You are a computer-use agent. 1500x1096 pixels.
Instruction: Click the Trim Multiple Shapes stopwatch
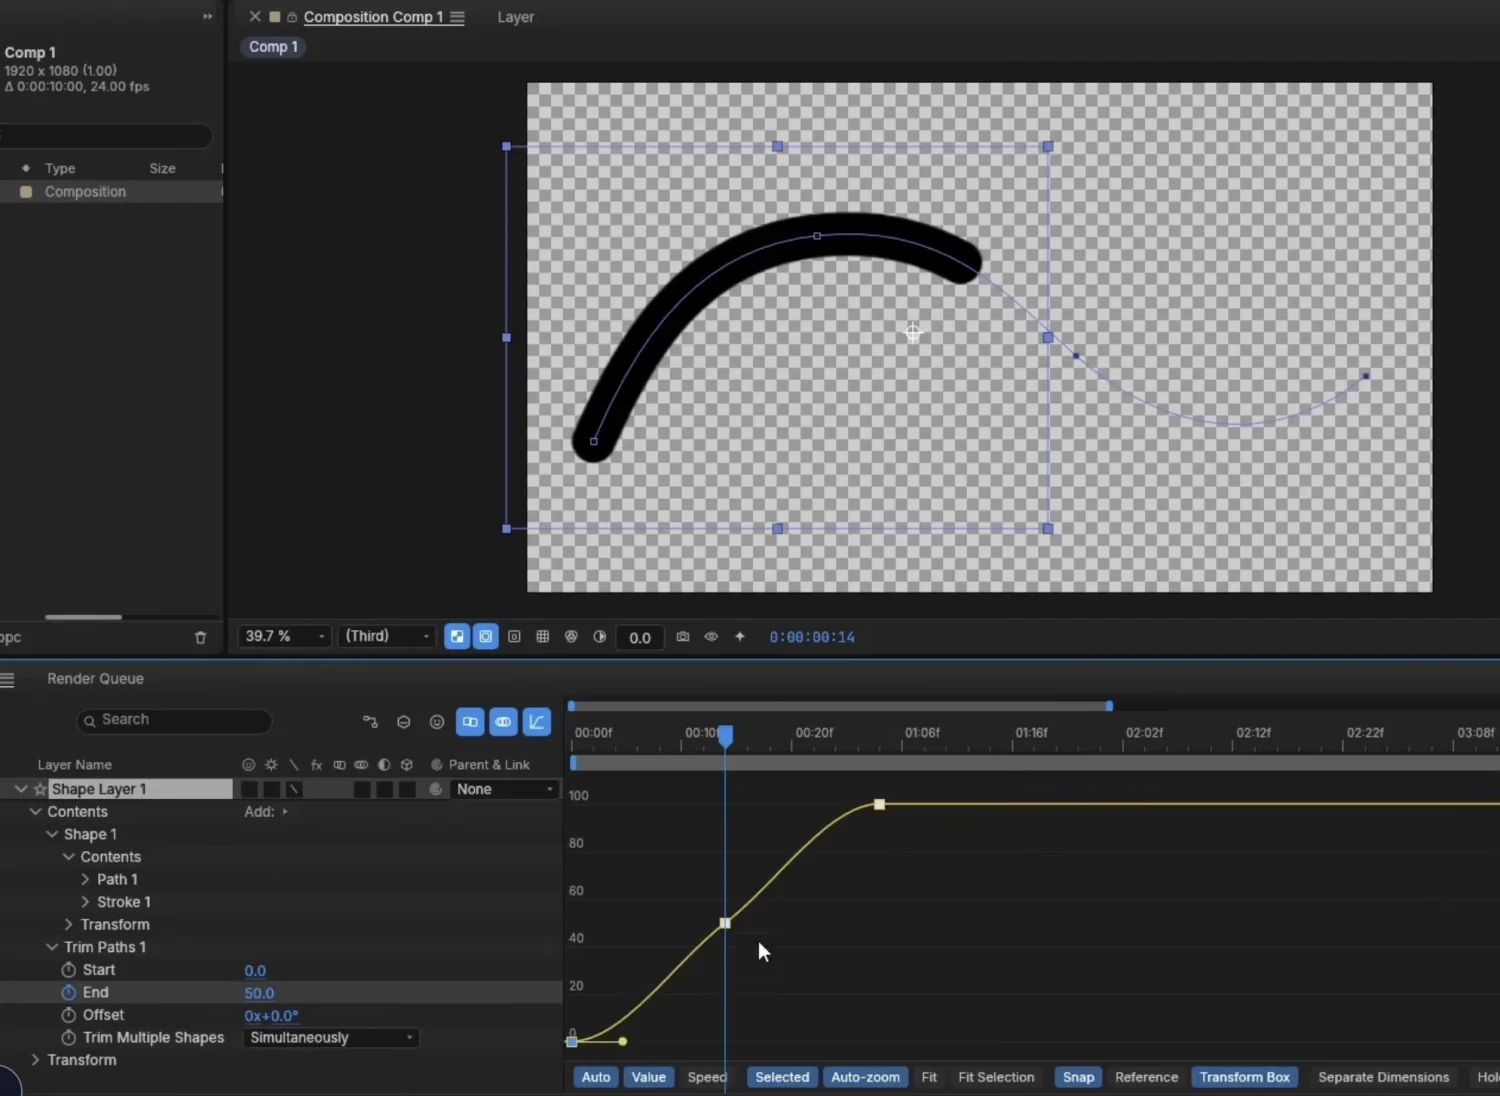68,1038
